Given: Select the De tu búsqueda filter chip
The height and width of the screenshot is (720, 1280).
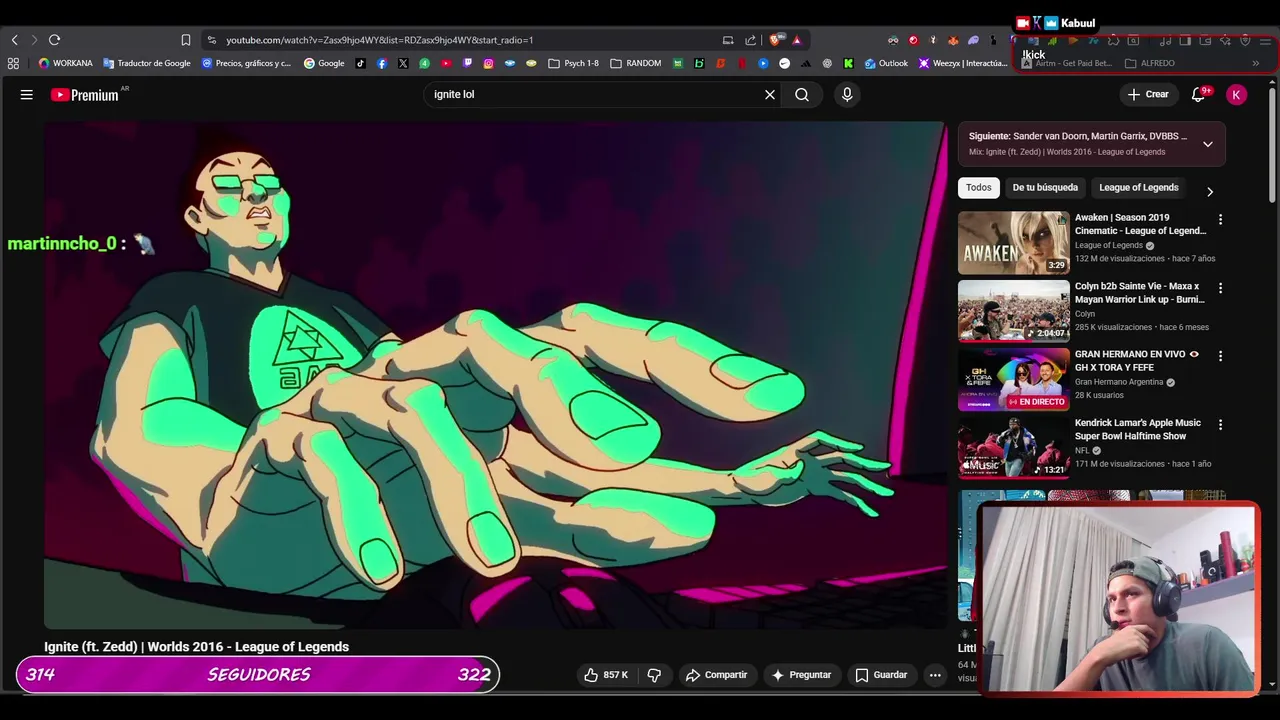Looking at the screenshot, I should [1045, 187].
